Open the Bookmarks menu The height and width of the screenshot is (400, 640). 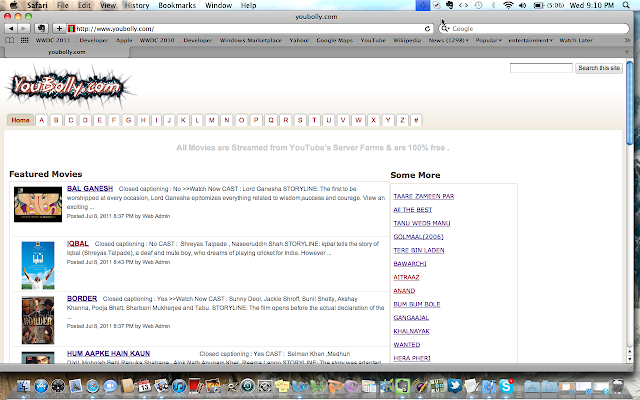pos(177,5)
